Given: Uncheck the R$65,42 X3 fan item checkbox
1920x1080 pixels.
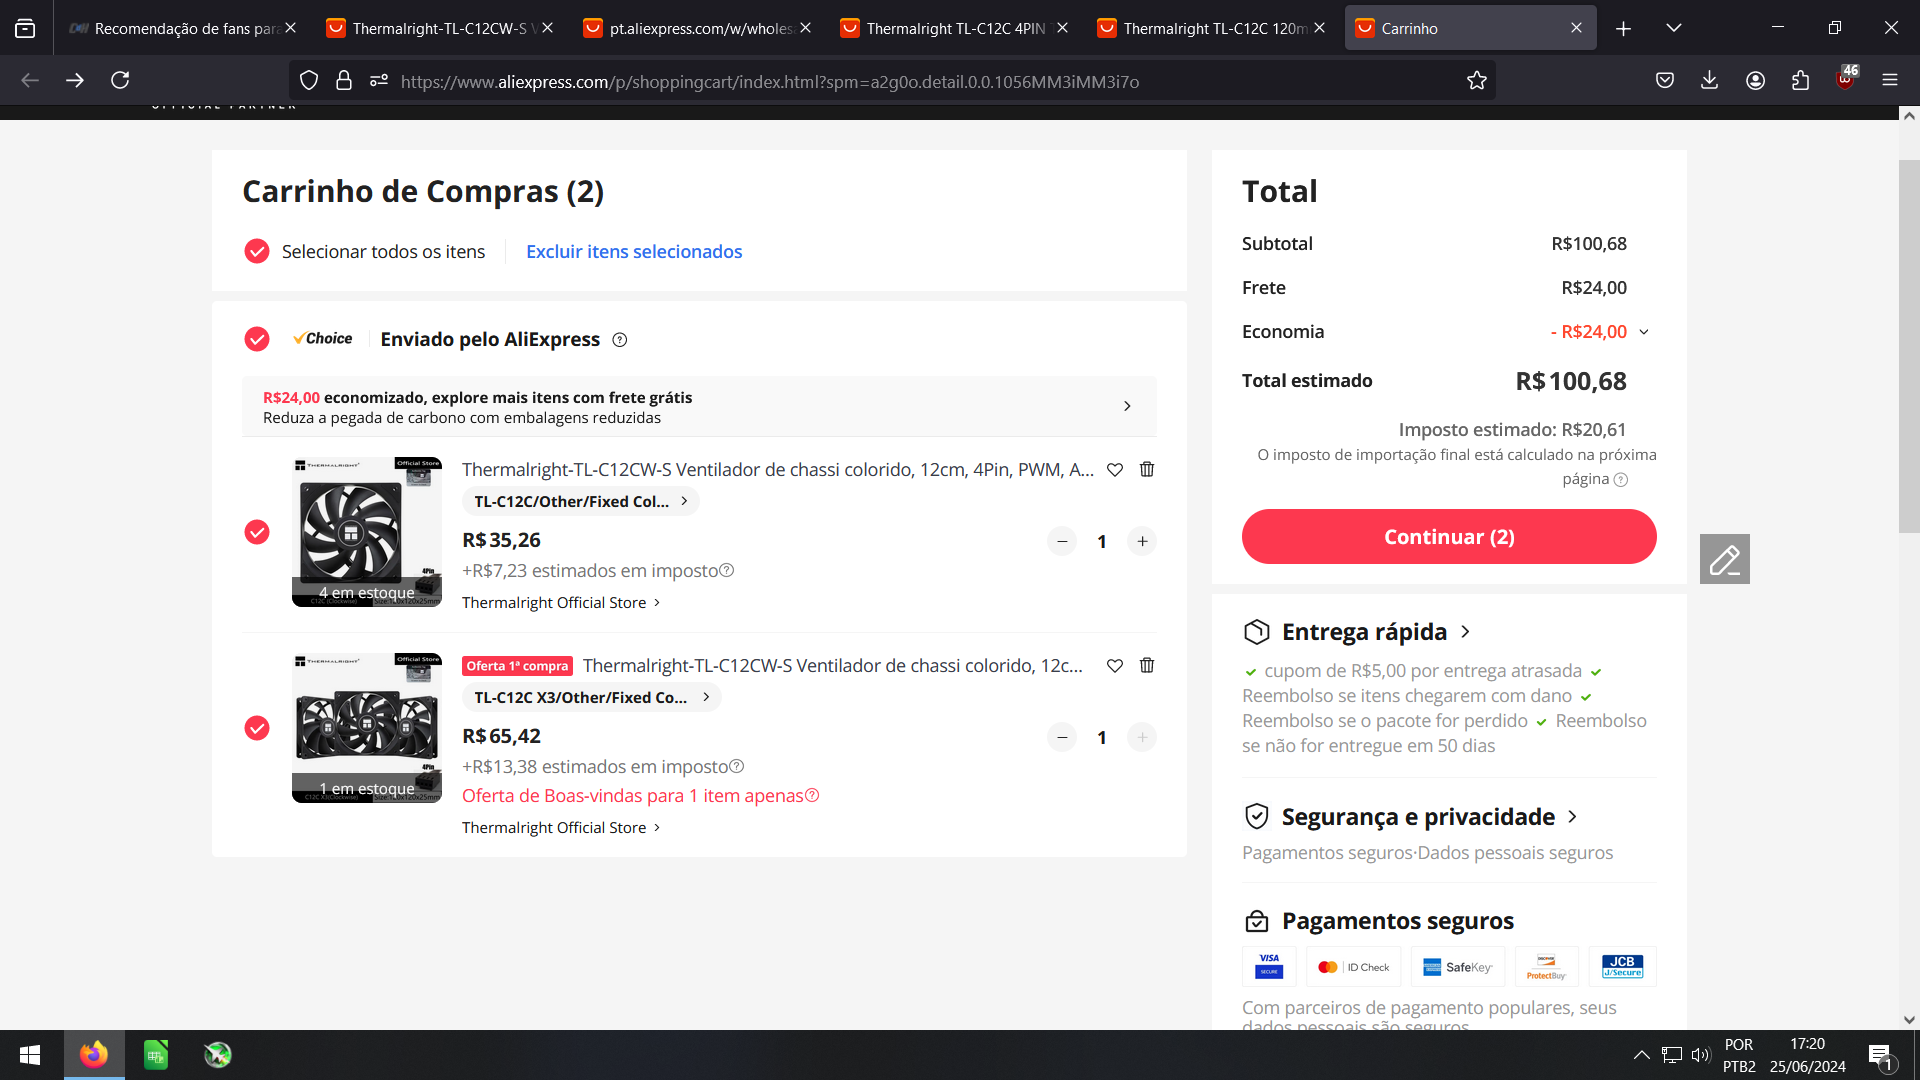Looking at the screenshot, I should pyautogui.click(x=257, y=728).
